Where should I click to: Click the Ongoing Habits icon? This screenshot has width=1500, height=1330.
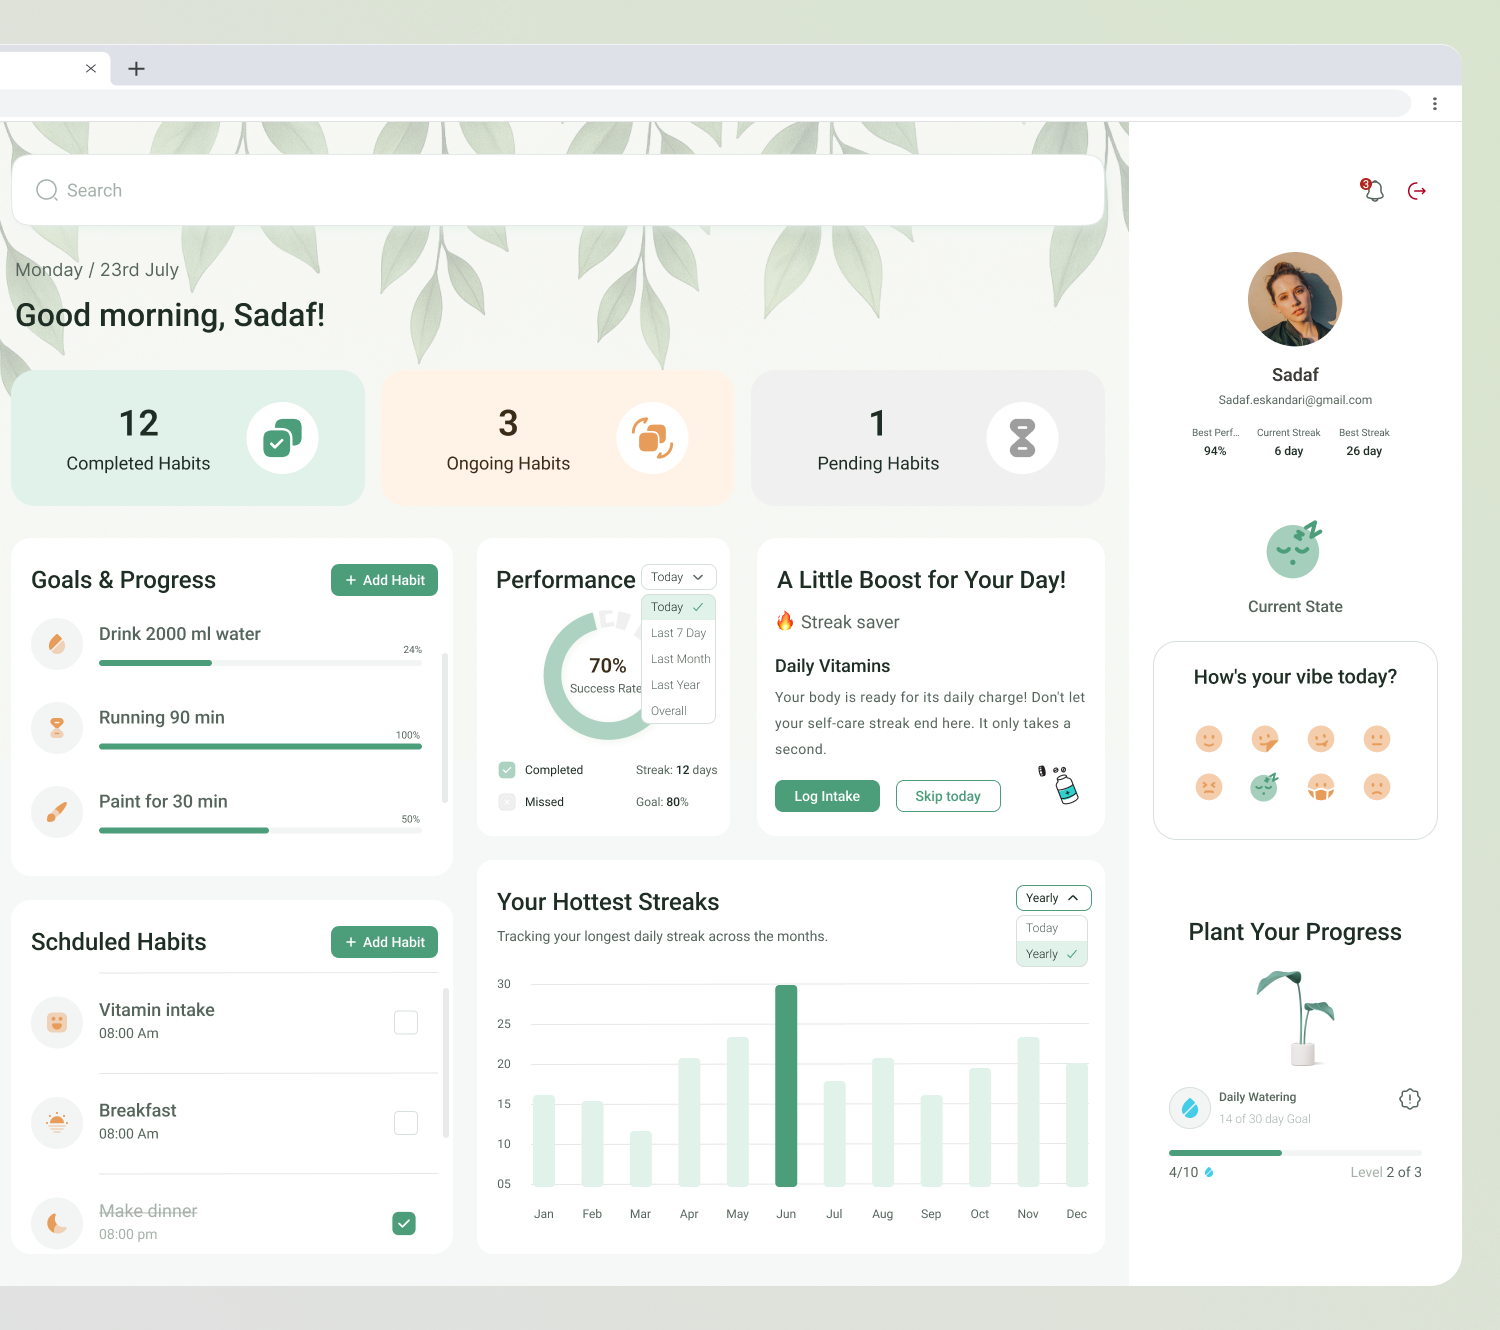(652, 437)
